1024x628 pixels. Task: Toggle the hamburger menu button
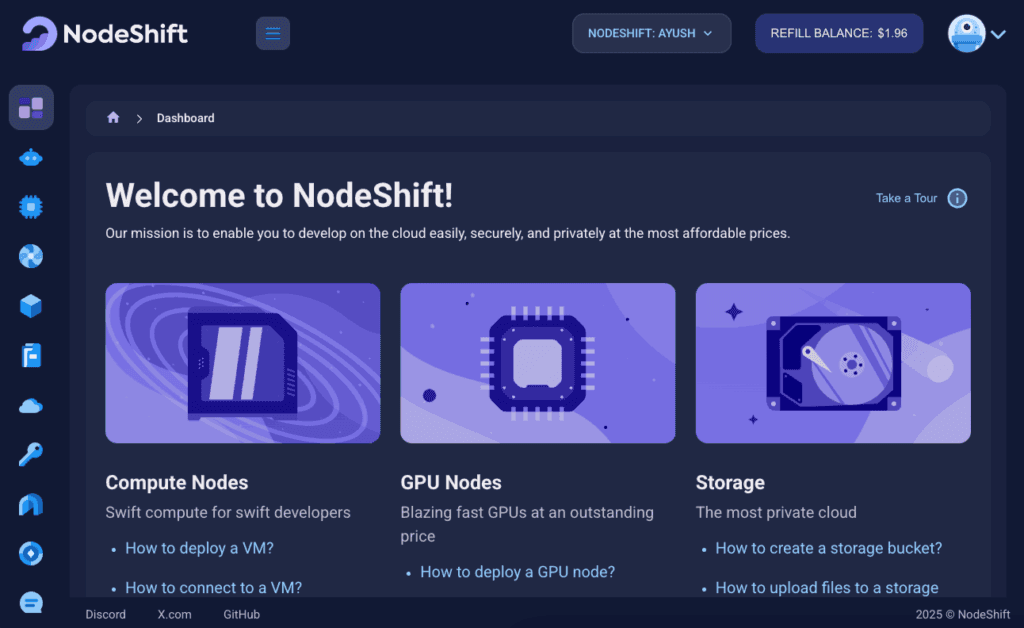coord(273,33)
